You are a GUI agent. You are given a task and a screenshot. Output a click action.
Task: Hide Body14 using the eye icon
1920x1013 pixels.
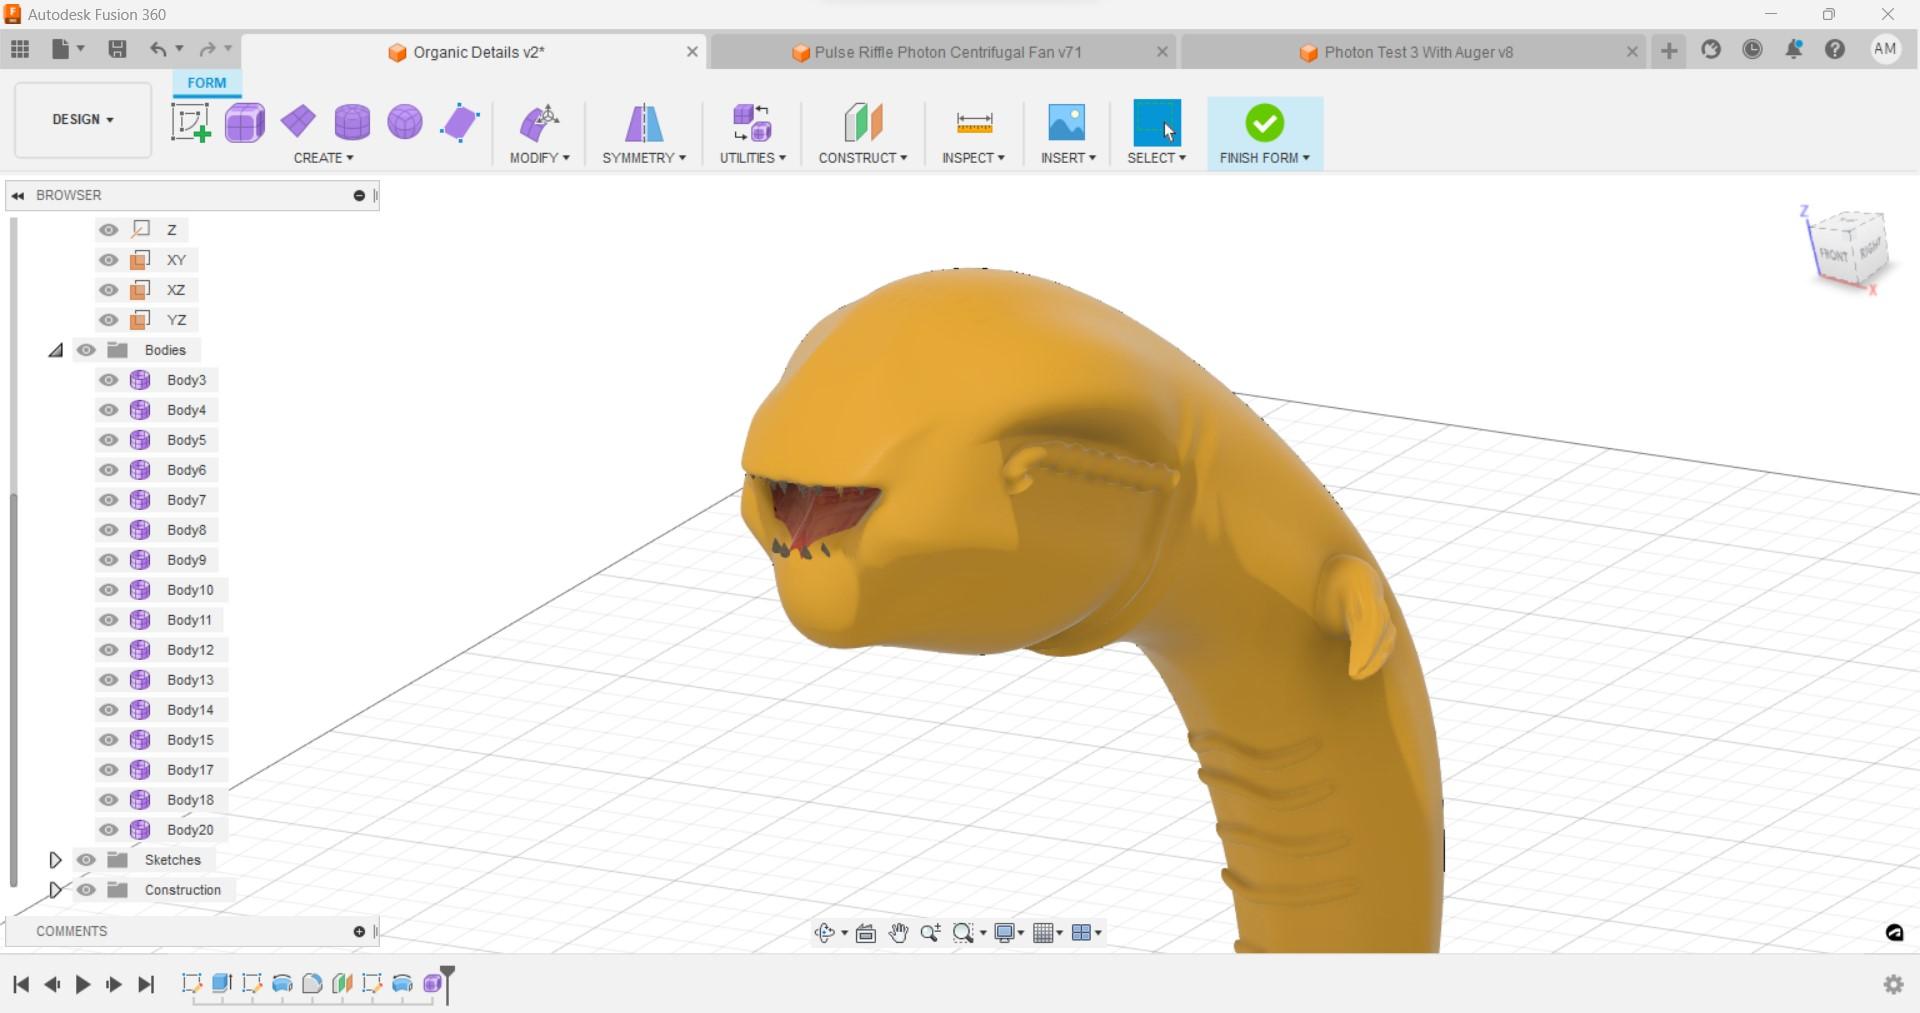[109, 710]
